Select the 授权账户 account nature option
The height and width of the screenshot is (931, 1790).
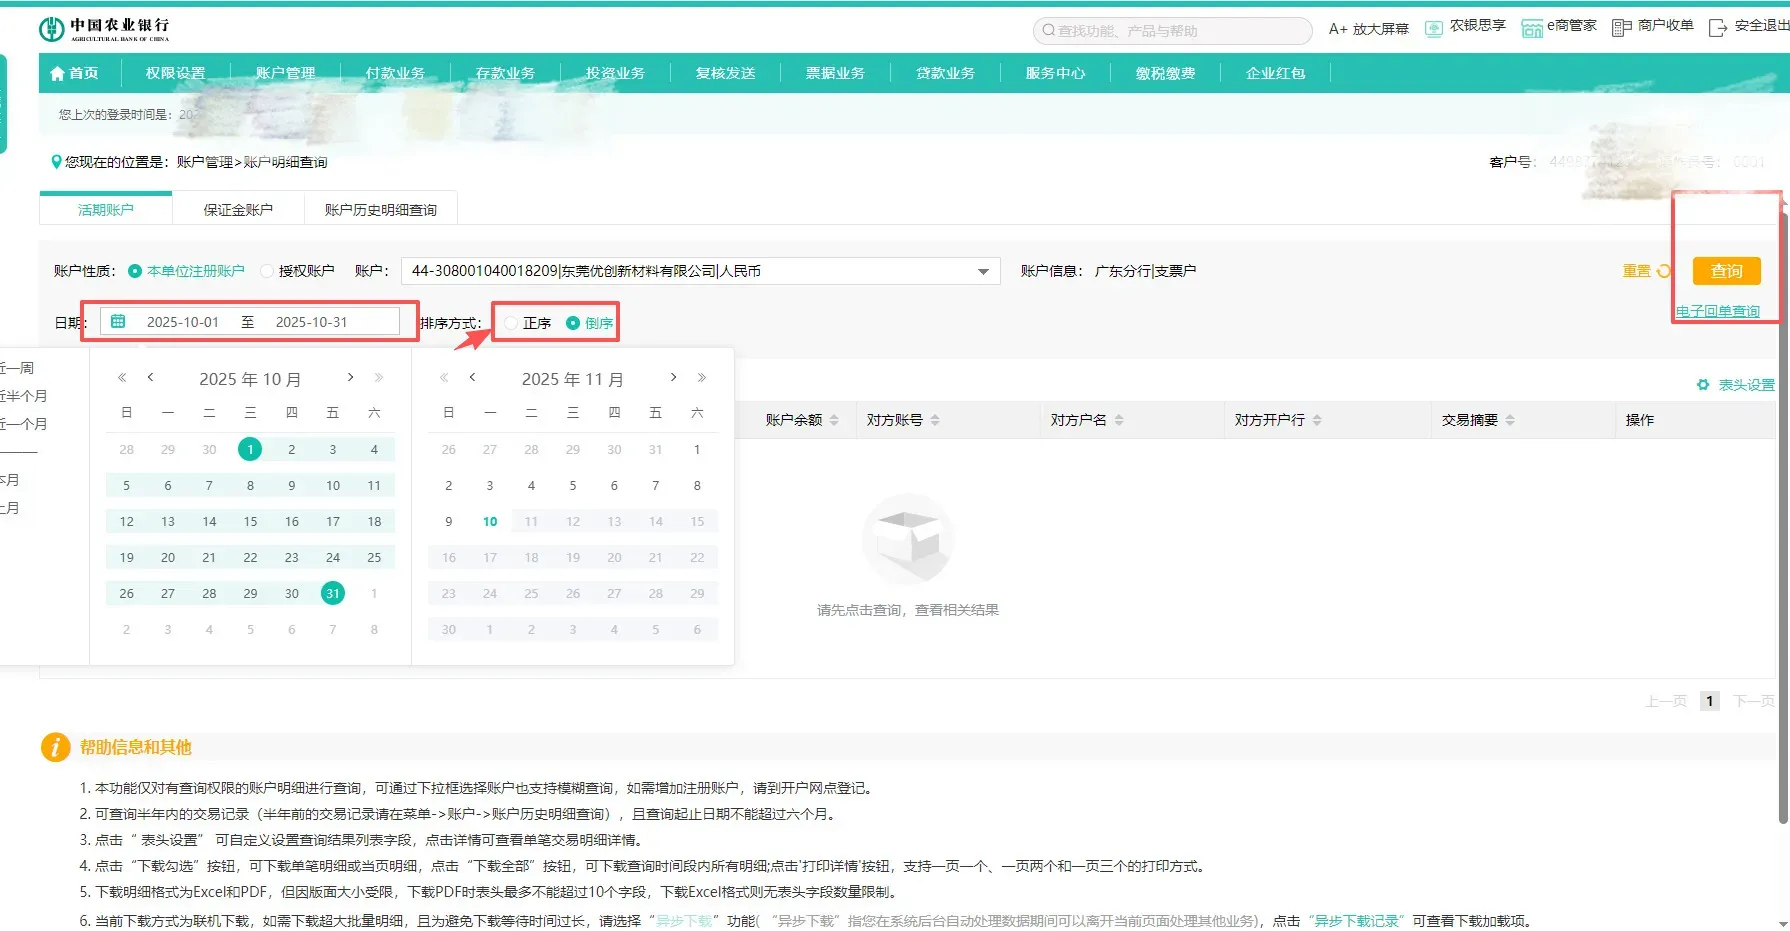pyautogui.click(x=266, y=270)
